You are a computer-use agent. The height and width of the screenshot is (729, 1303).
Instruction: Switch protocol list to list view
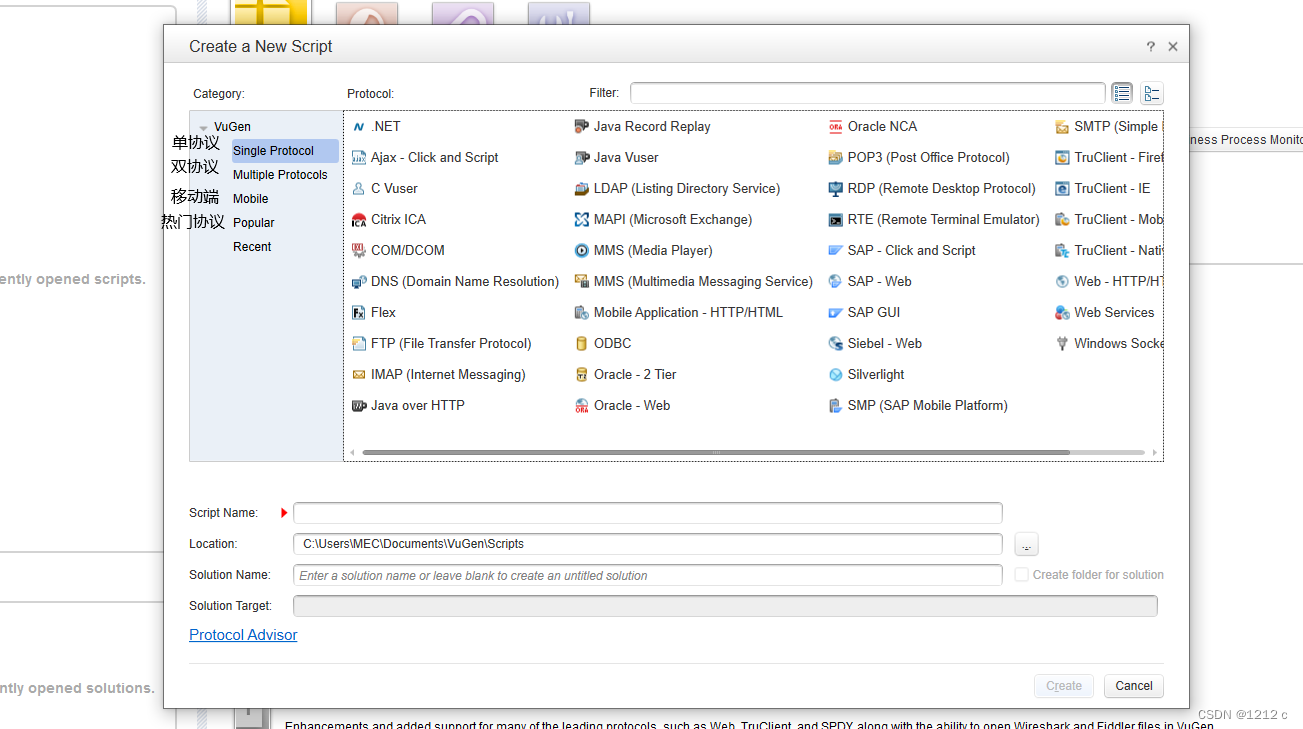(1122, 93)
